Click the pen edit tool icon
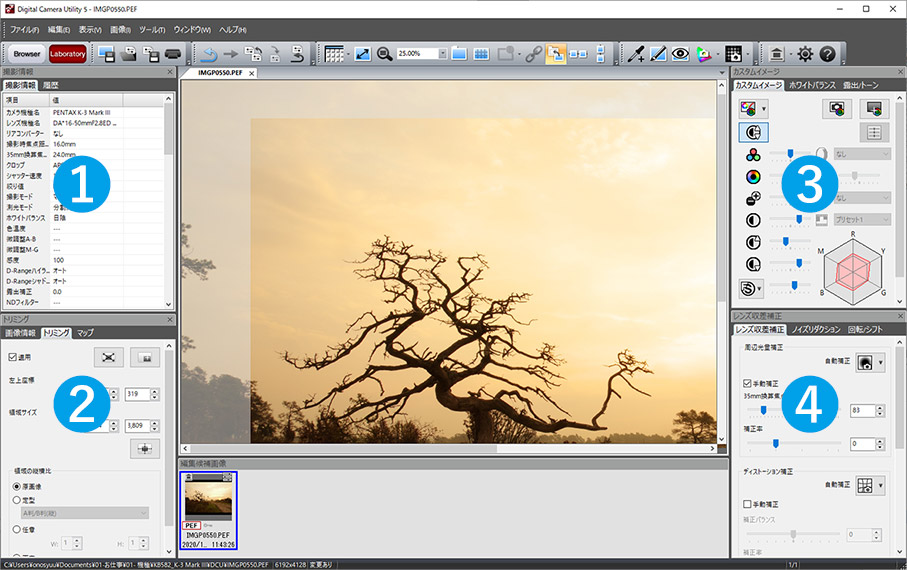The width and height of the screenshot is (907, 570). click(x=658, y=54)
